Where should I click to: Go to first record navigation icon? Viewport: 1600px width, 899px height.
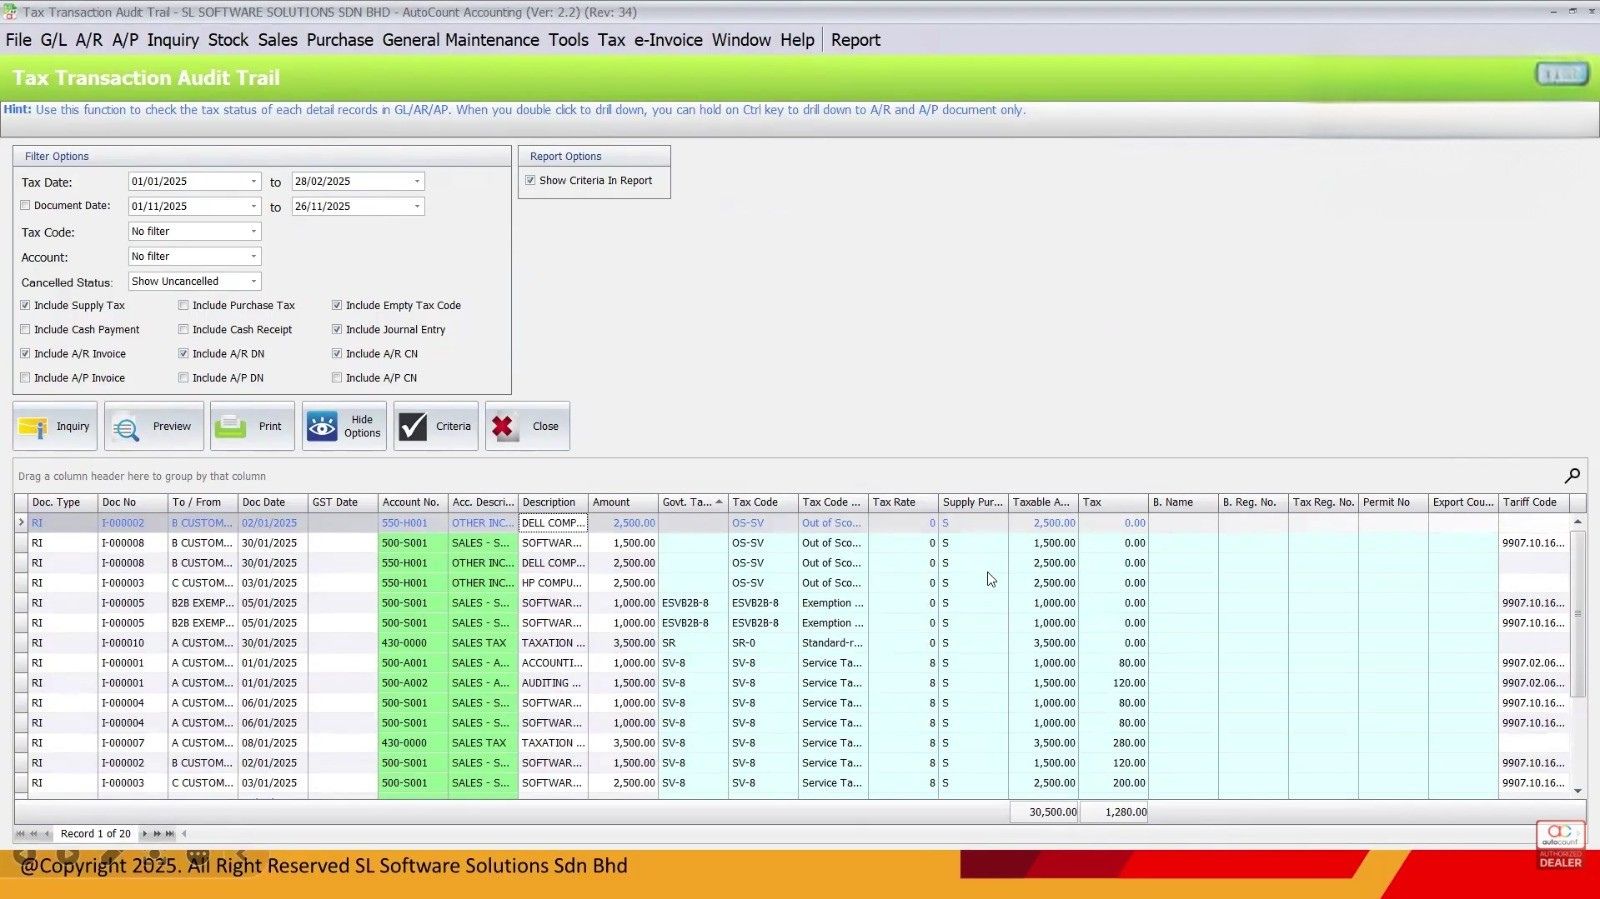tap(20, 833)
